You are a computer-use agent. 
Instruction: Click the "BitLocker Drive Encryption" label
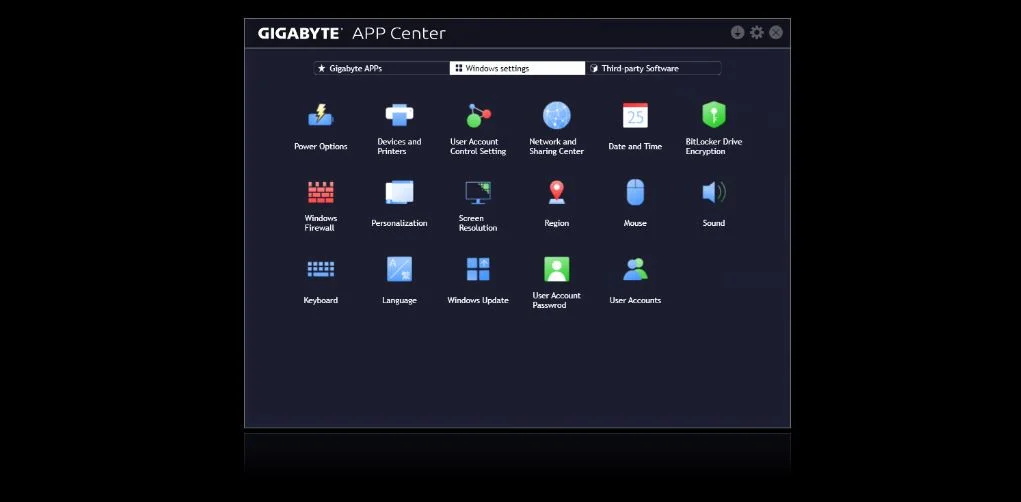(714, 146)
